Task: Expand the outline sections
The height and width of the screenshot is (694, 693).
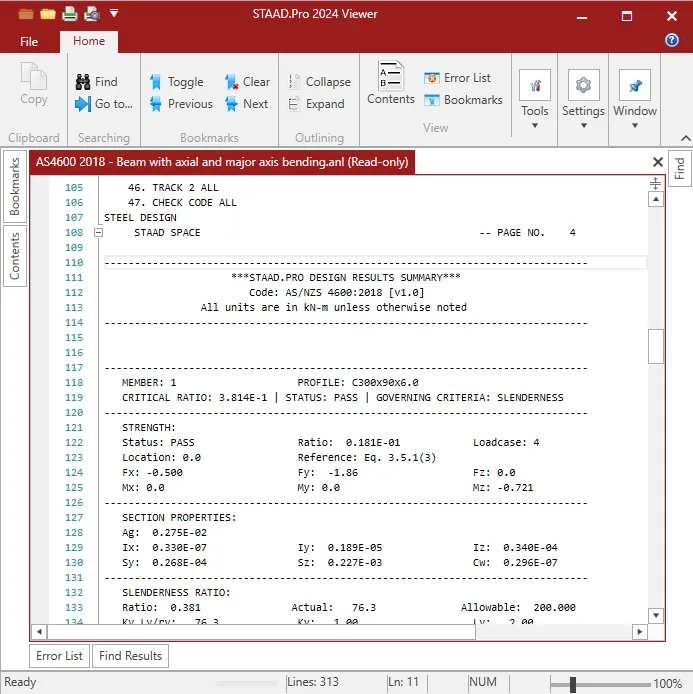Action: click(x=316, y=104)
